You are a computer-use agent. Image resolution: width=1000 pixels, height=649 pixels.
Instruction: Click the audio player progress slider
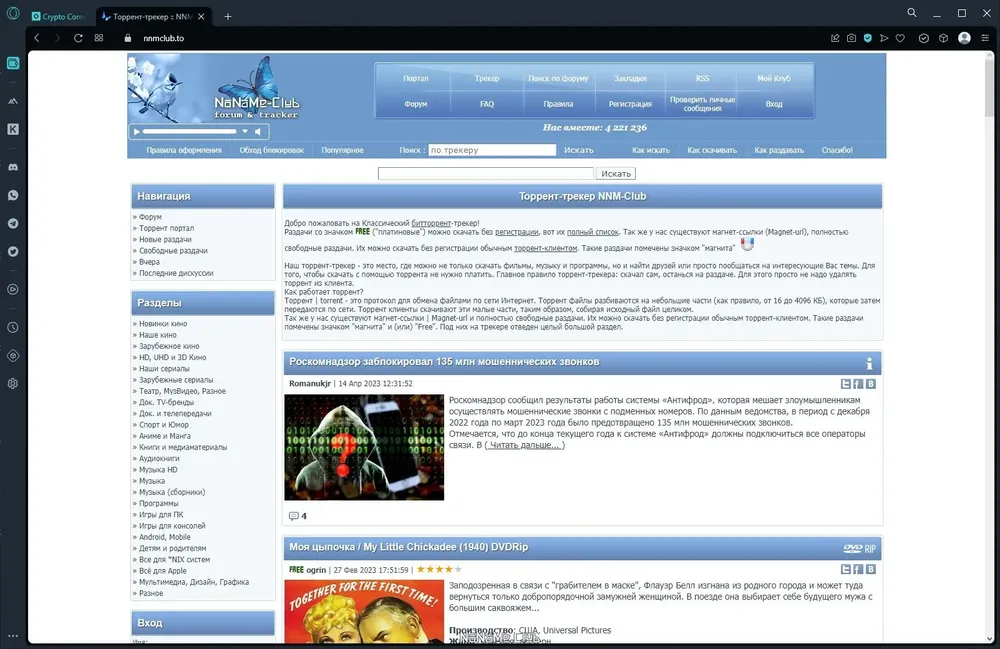point(189,131)
